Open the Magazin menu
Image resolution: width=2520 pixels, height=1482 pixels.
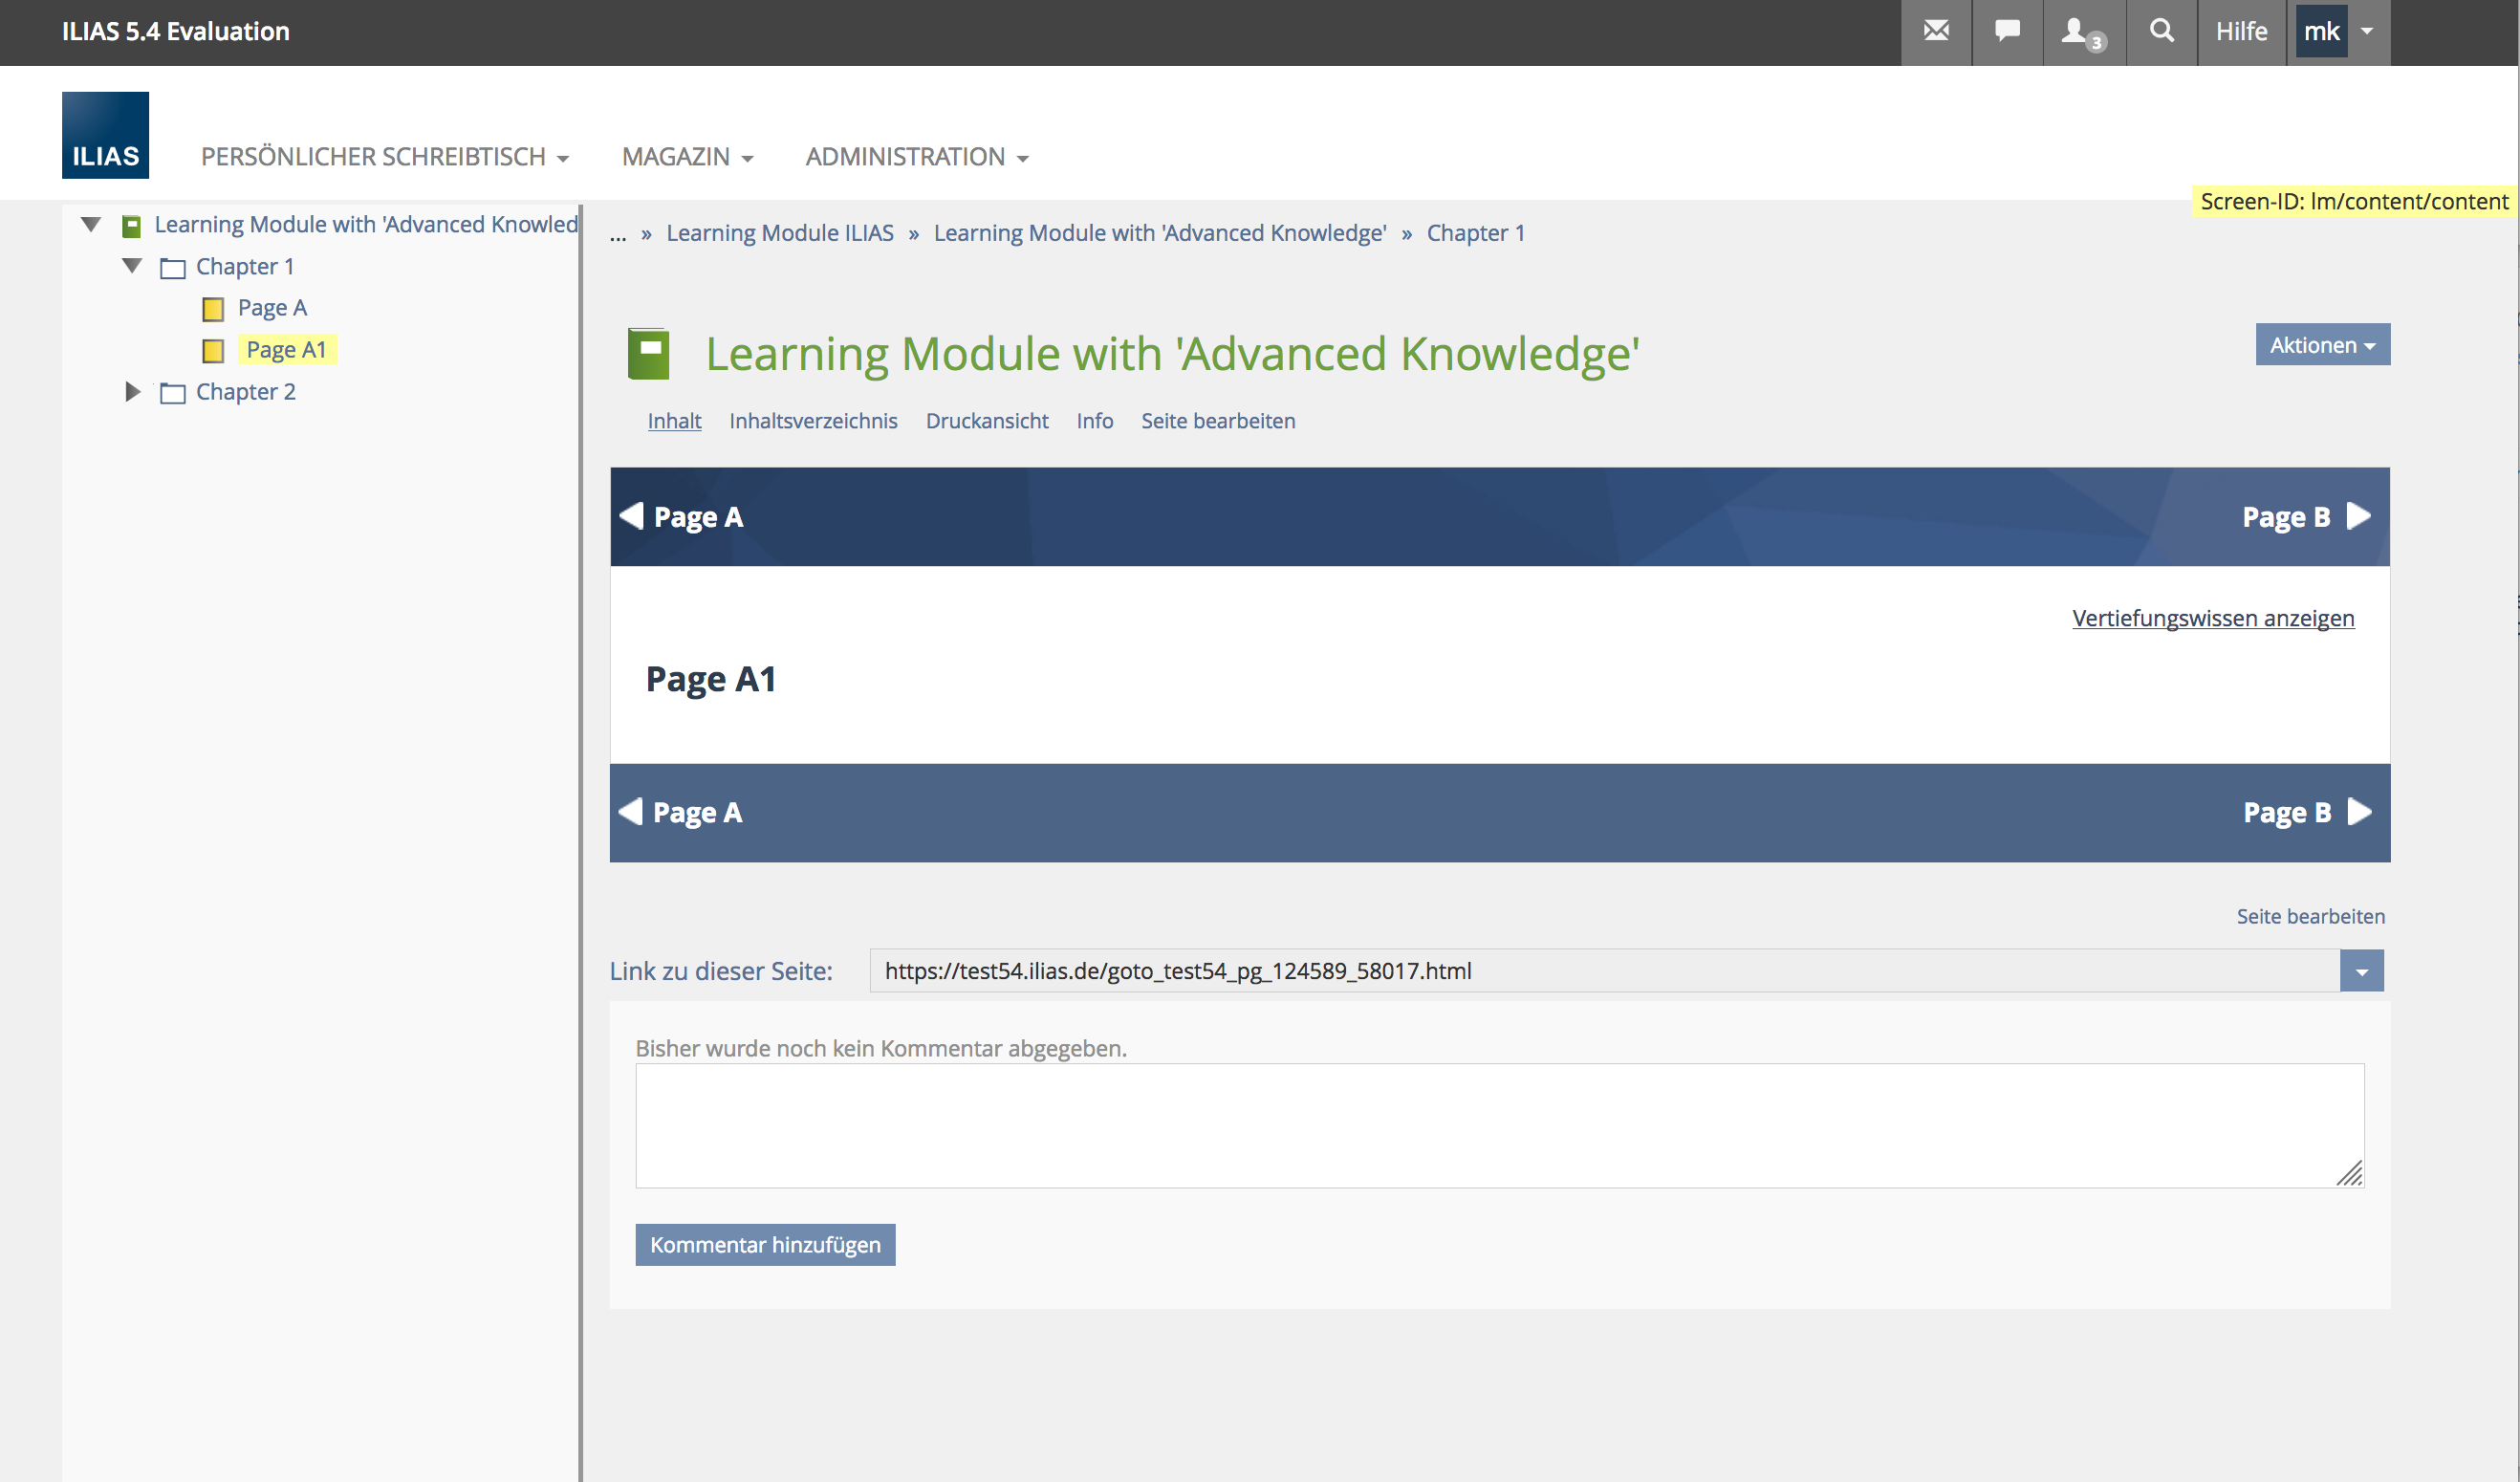tap(687, 157)
